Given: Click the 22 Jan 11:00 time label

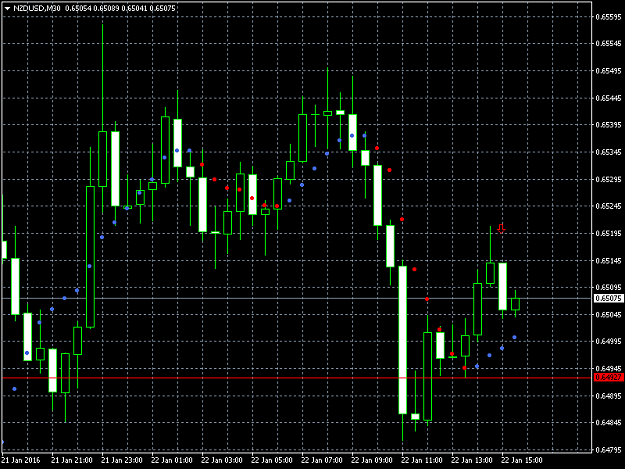Looking at the screenshot, I should pyautogui.click(x=422, y=460).
